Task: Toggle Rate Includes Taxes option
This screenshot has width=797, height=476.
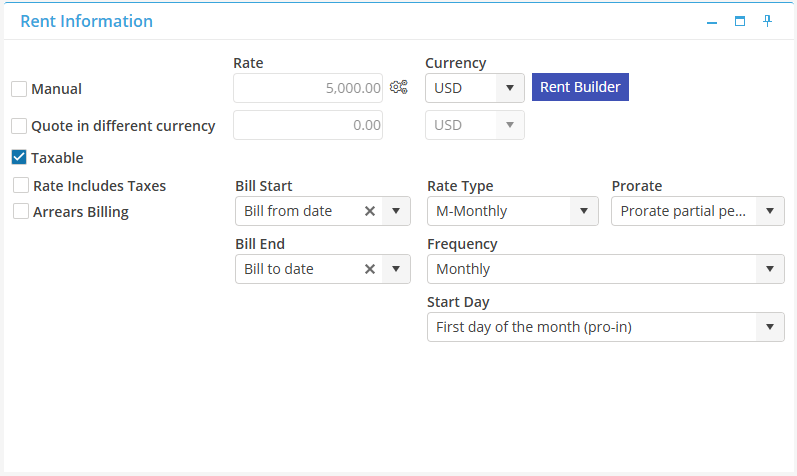Action: coord(21,185)
